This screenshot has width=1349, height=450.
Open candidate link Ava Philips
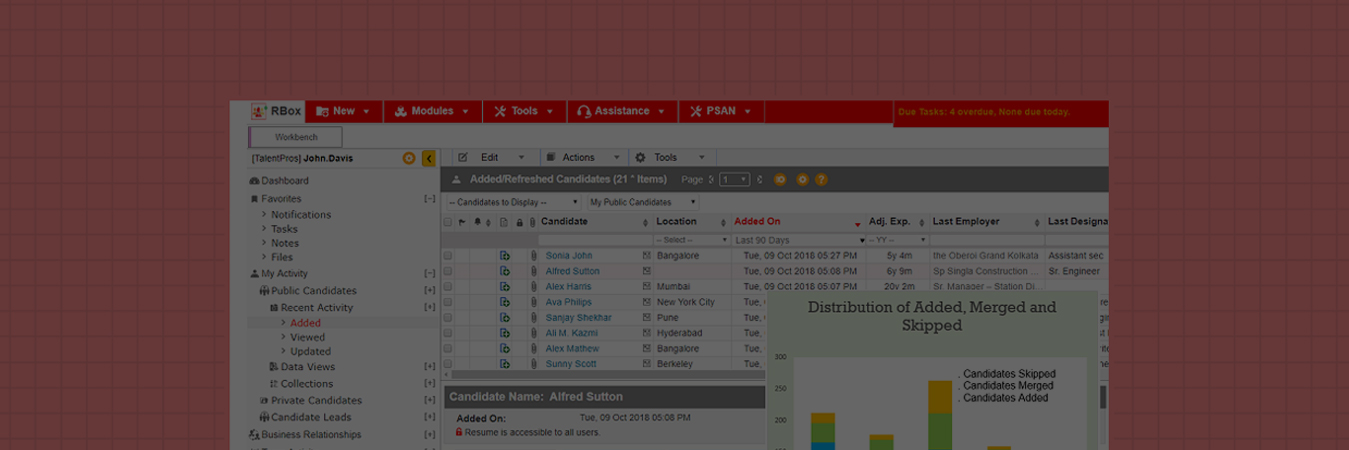coord(568,302)
